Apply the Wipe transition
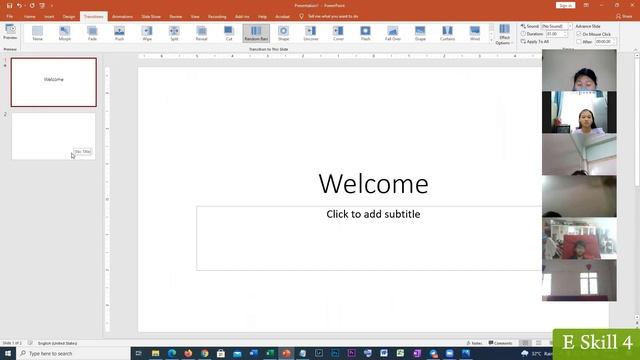640x360 pixels. 147,33
